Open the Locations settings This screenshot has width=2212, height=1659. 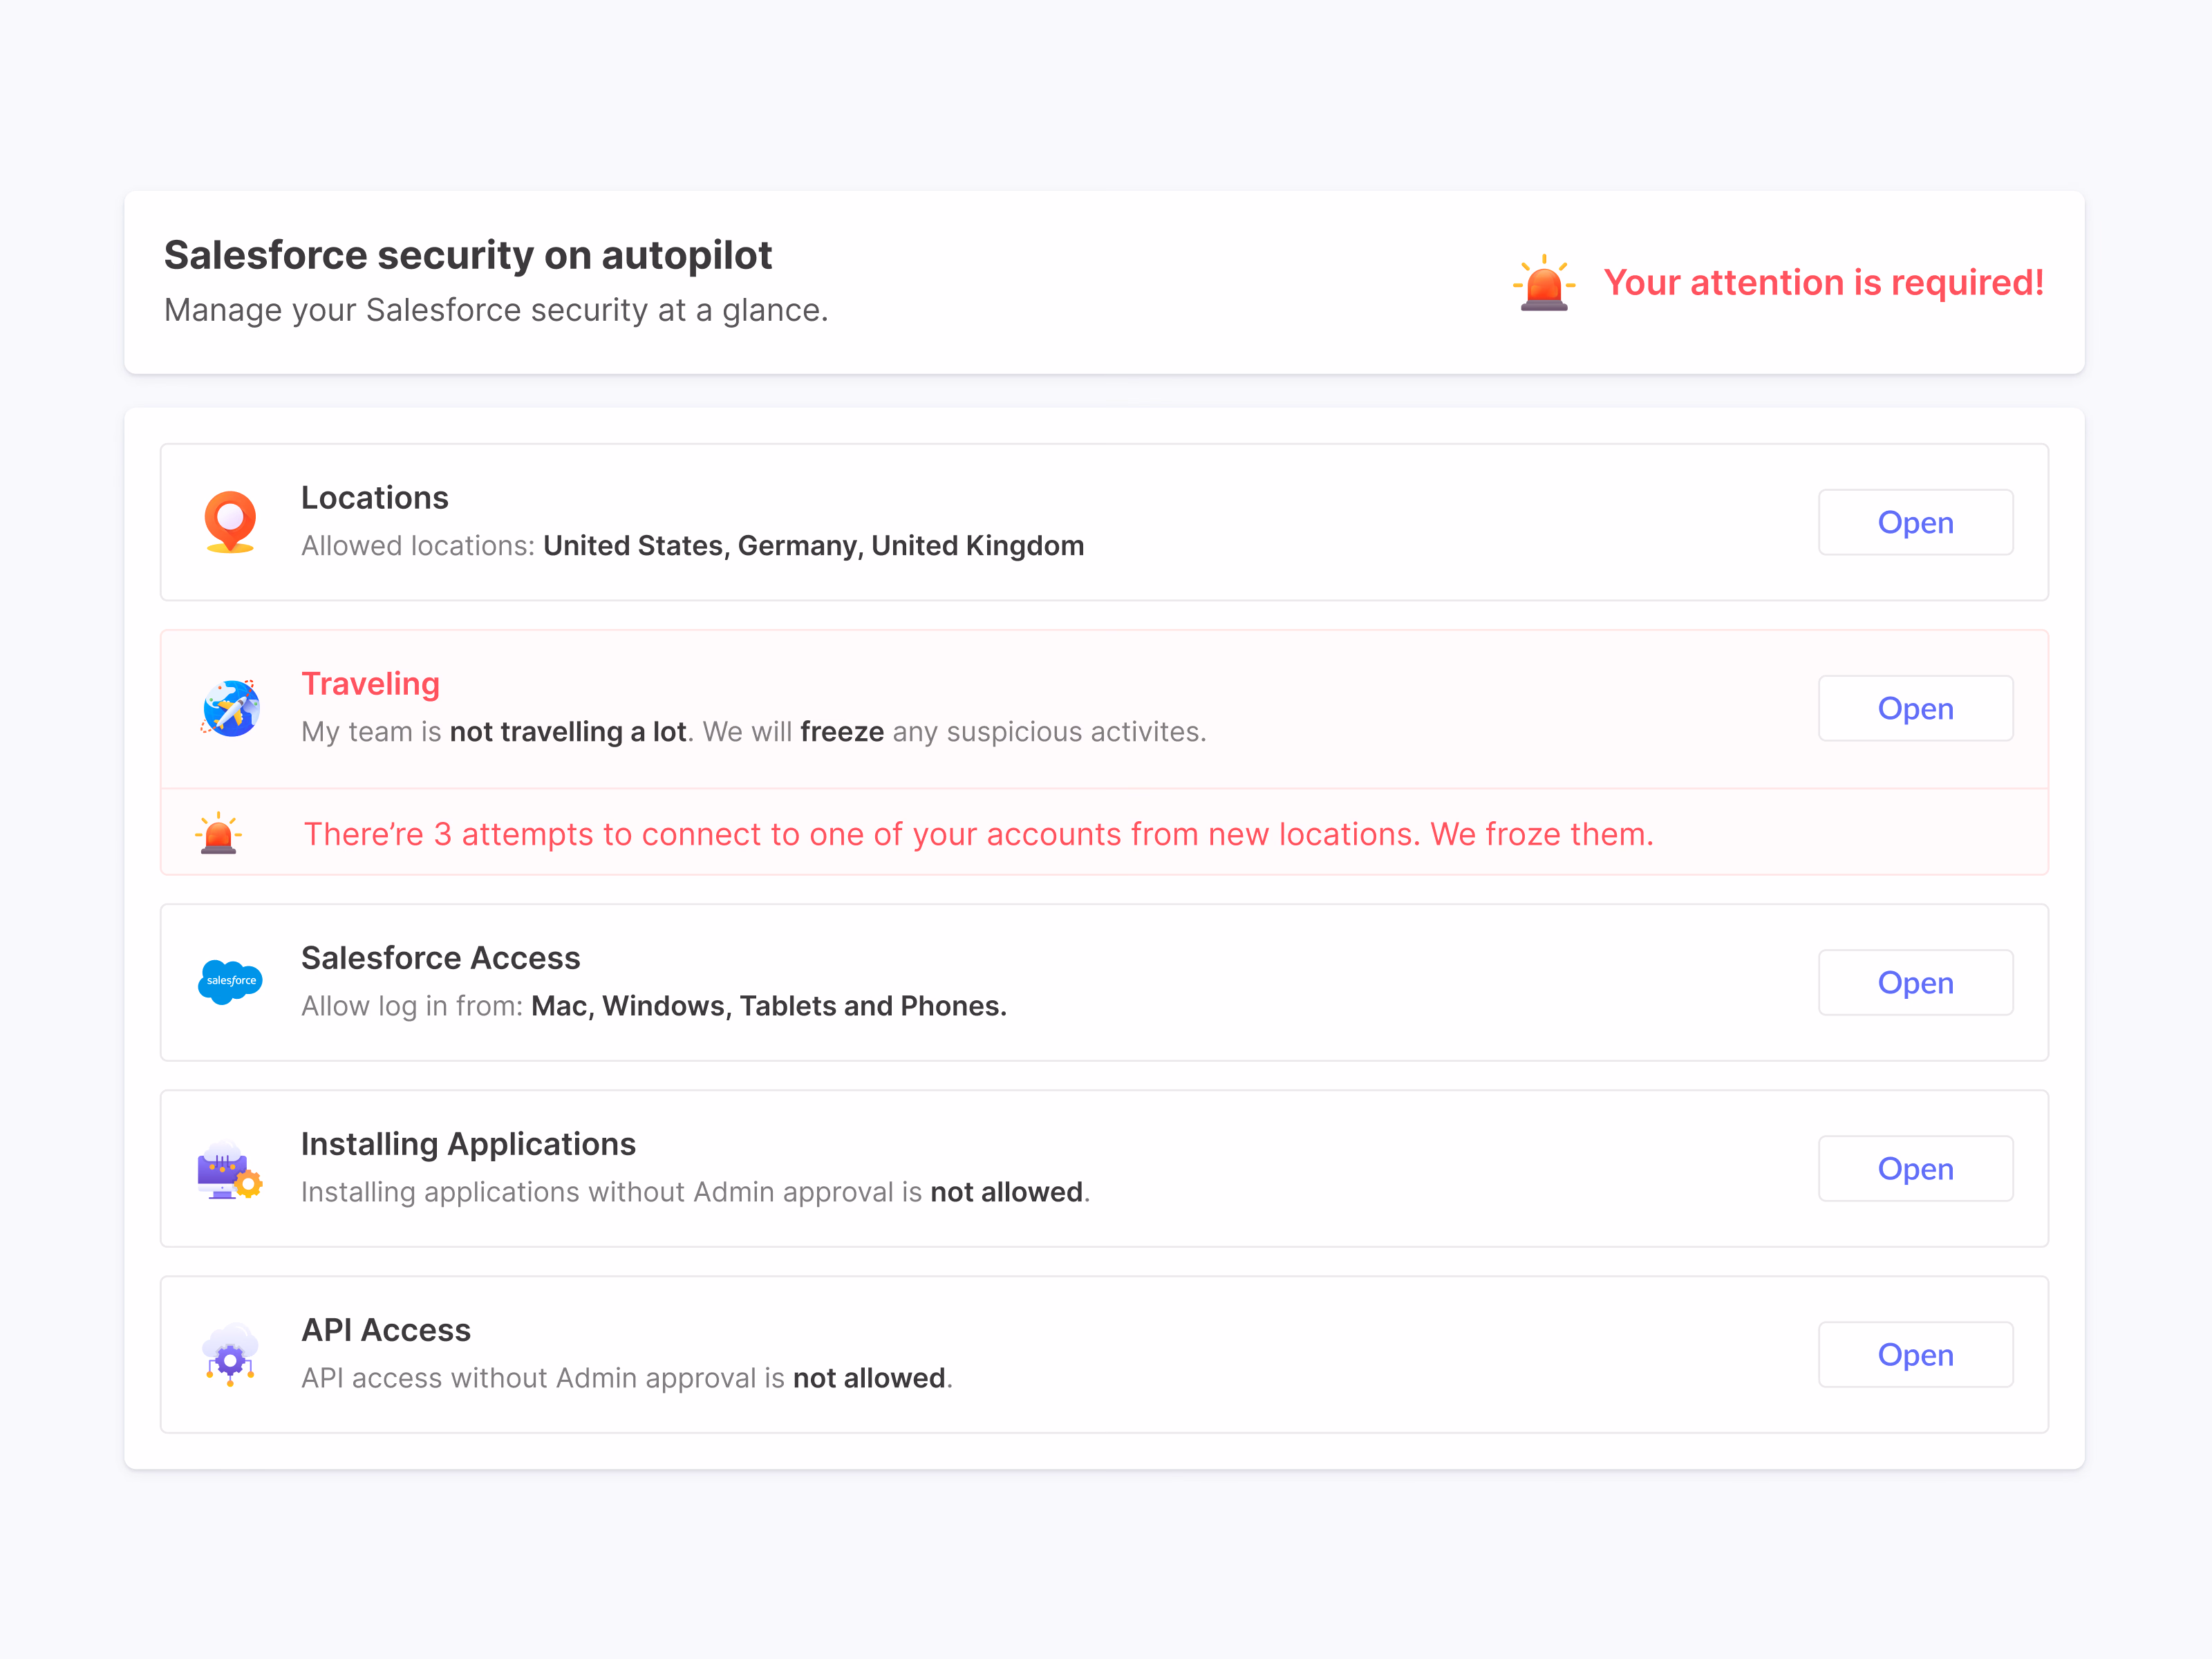tap(1915, 522)
